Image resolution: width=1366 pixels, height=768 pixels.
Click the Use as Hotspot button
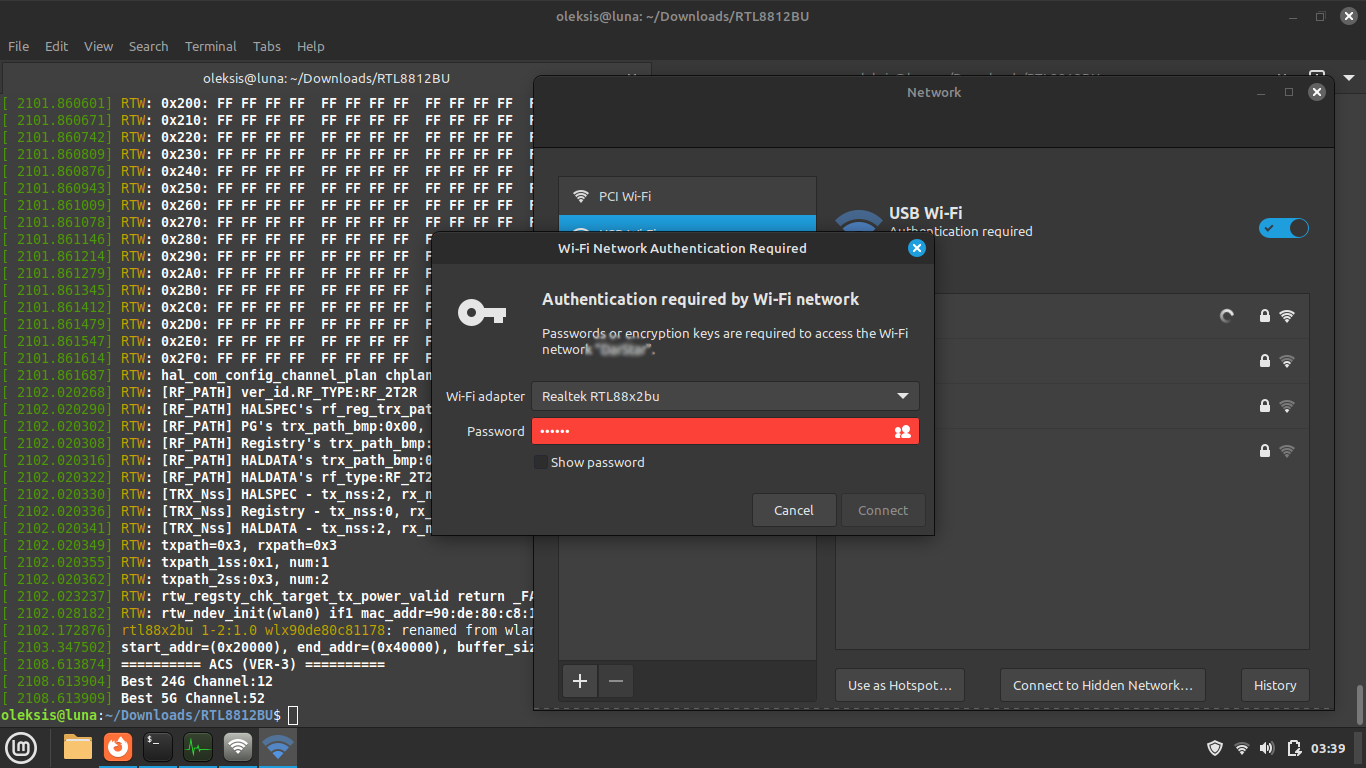point(900,685)
